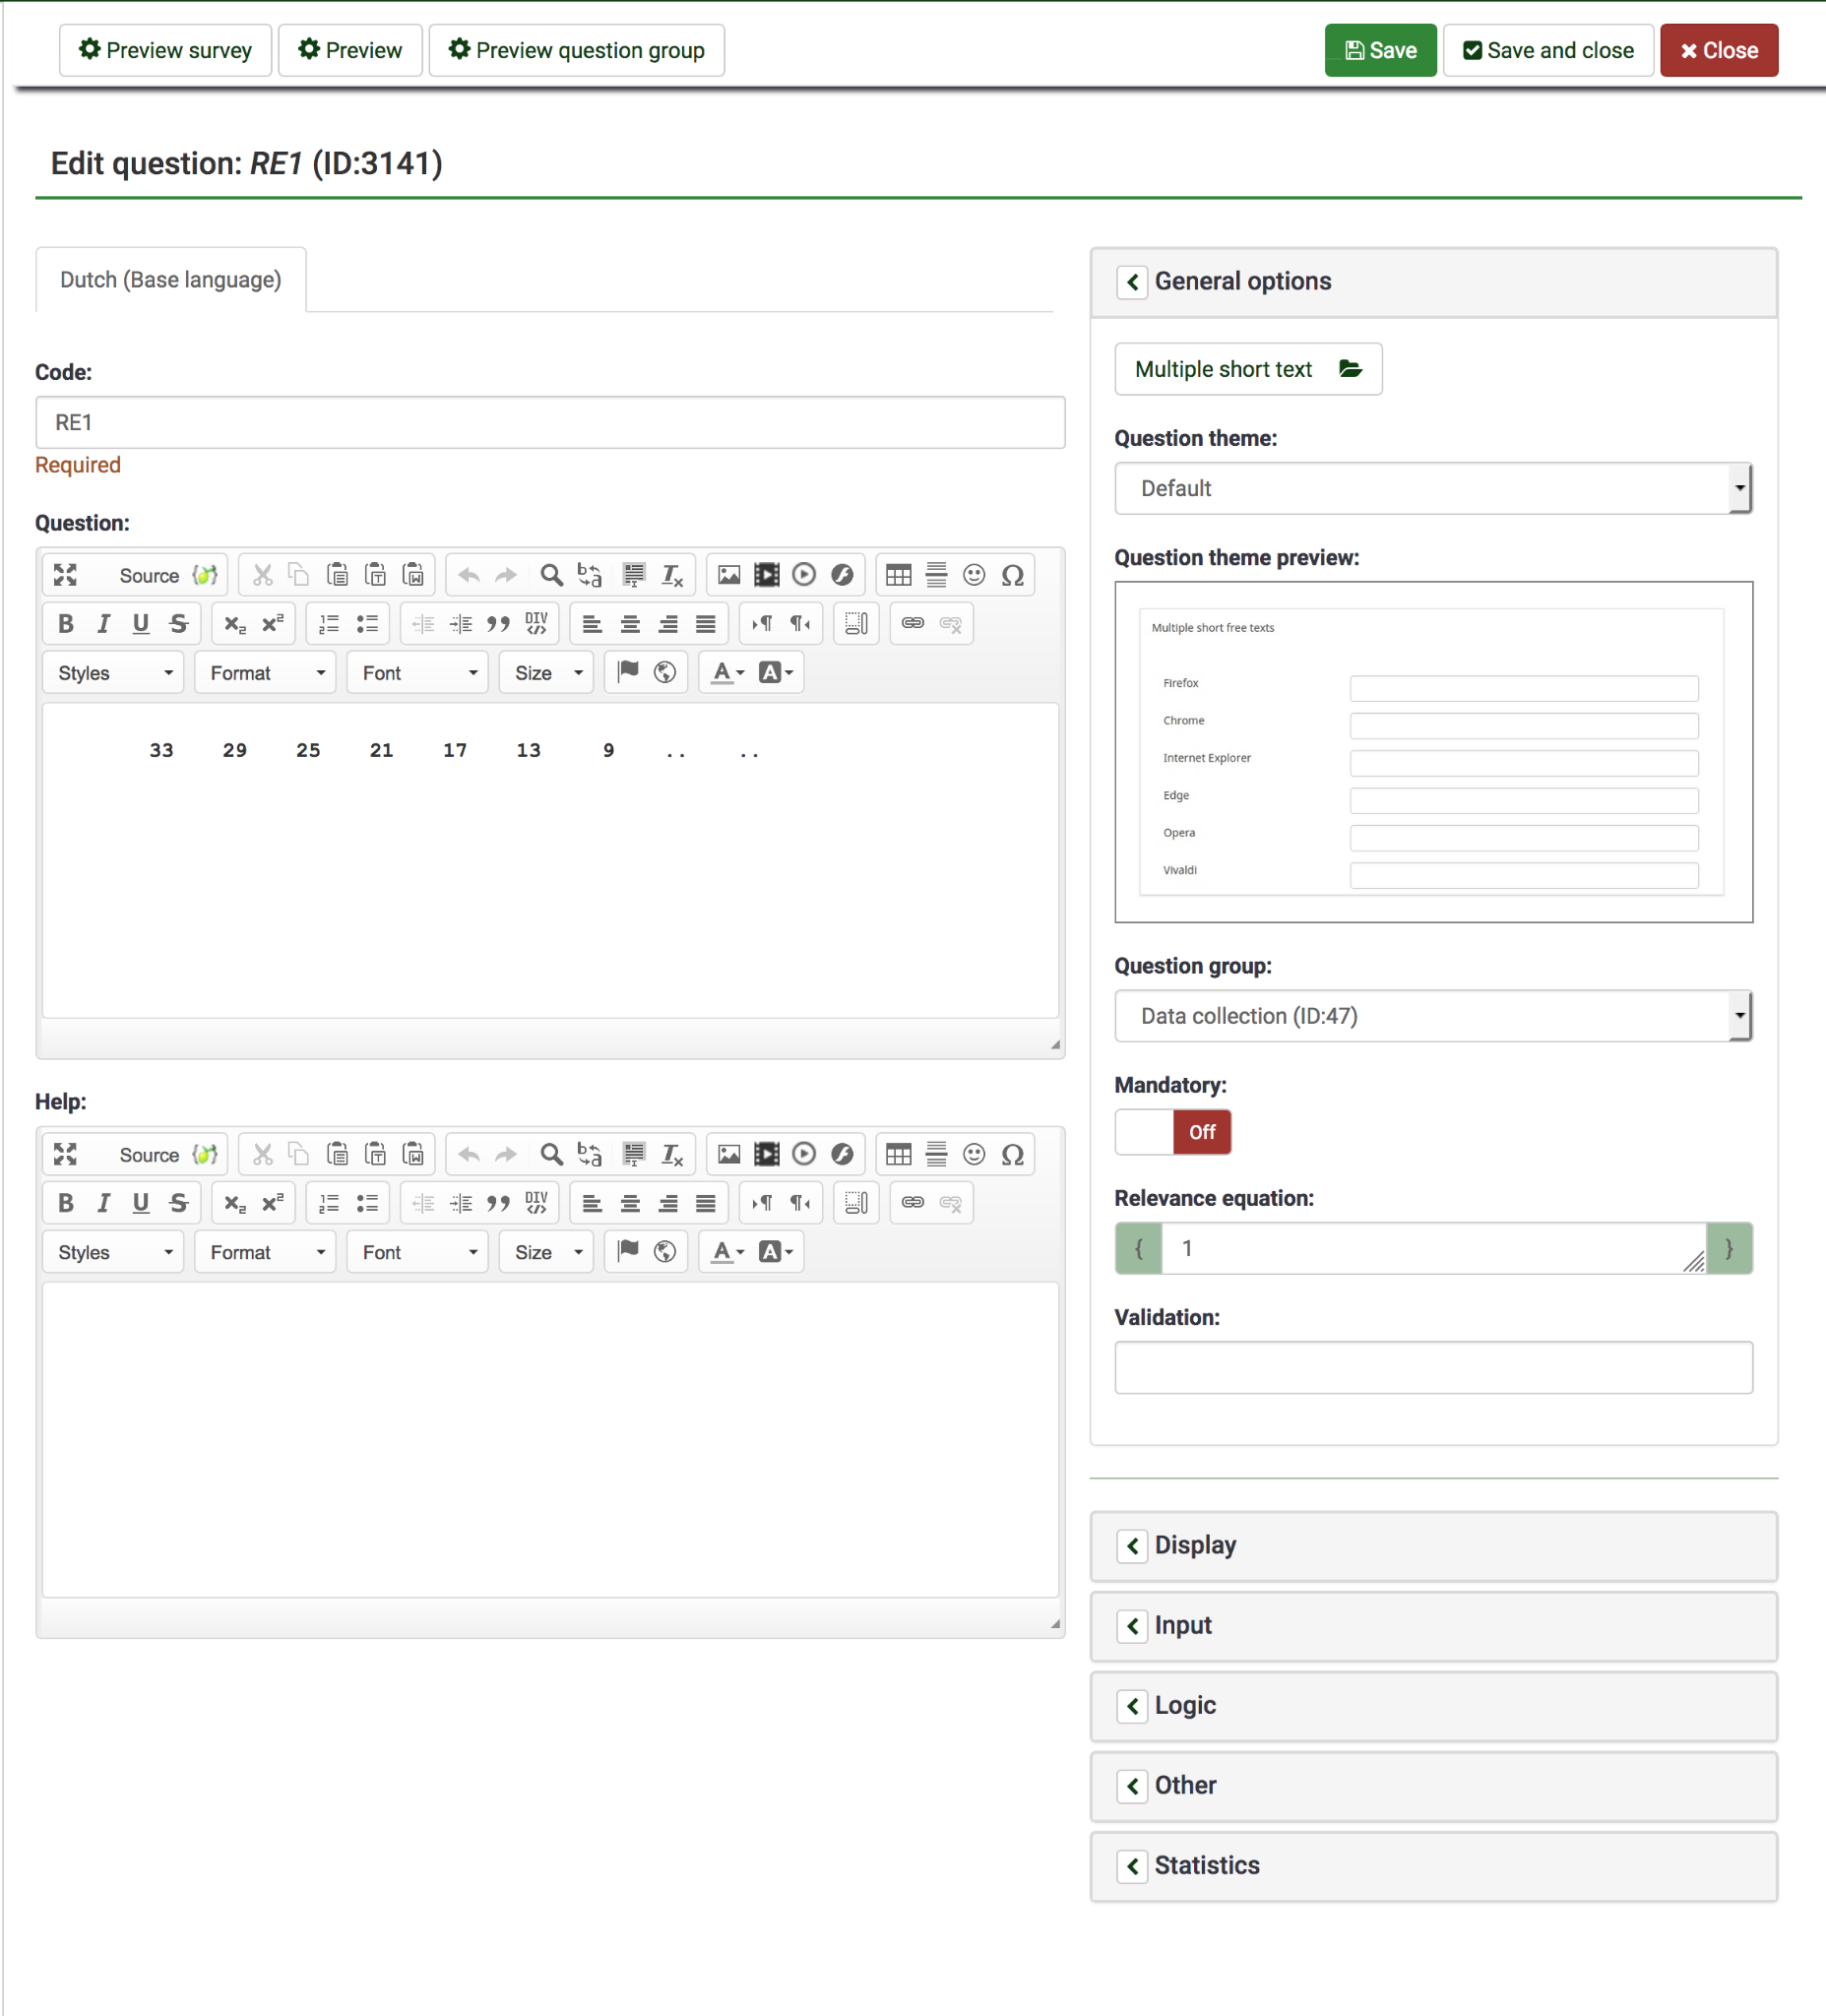Apply superscript in the Help editor
The image size is (1826, 2016).
point(273,1203)
